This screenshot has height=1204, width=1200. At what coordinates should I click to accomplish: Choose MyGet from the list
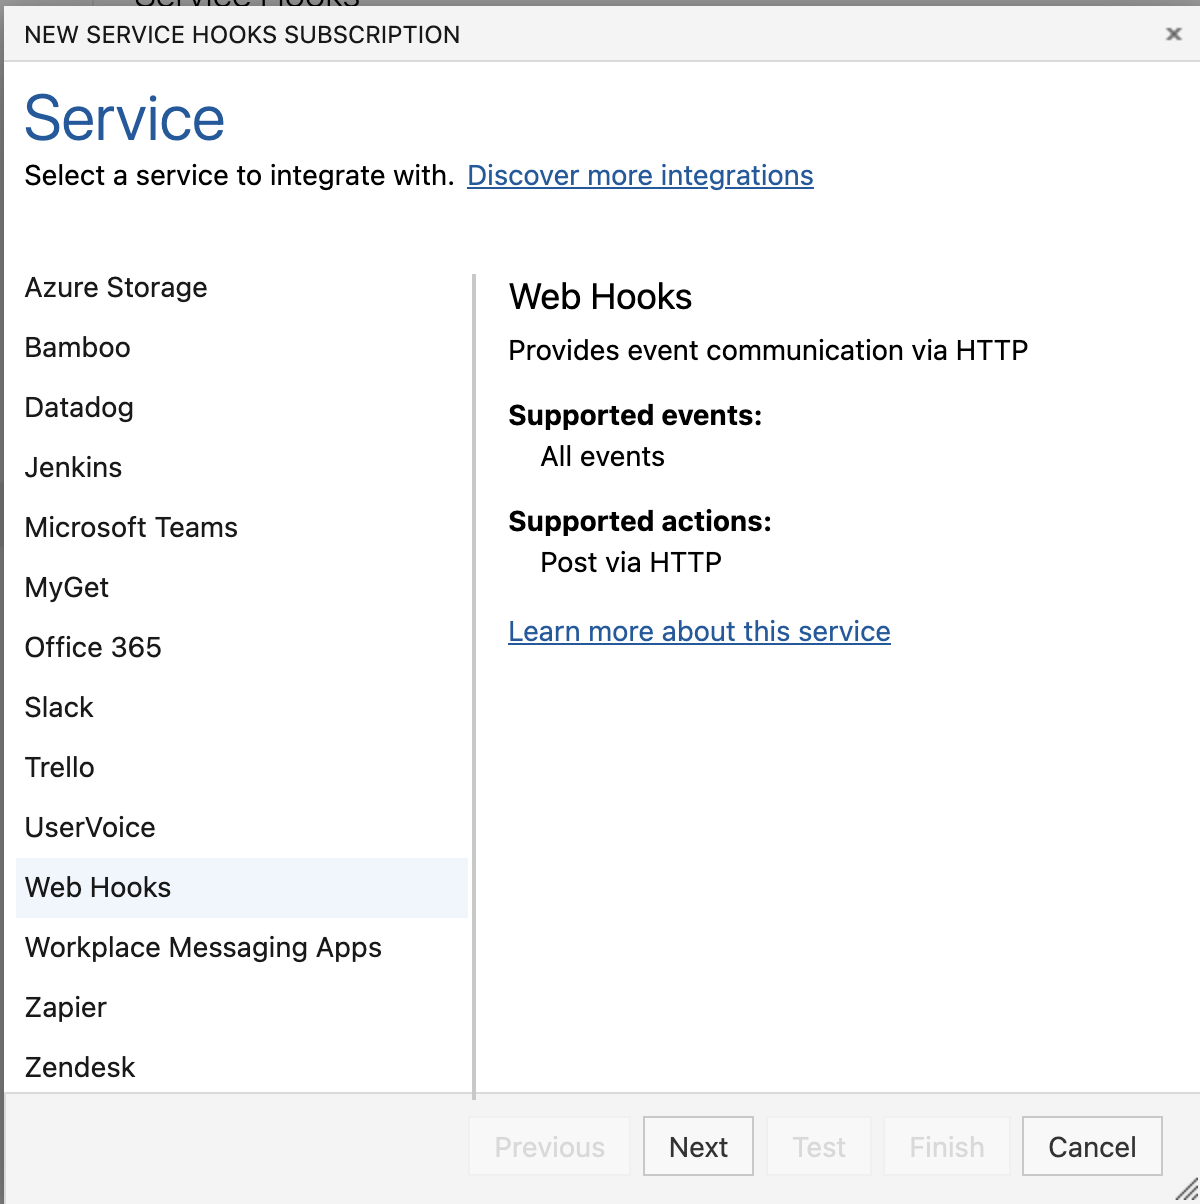242,588
